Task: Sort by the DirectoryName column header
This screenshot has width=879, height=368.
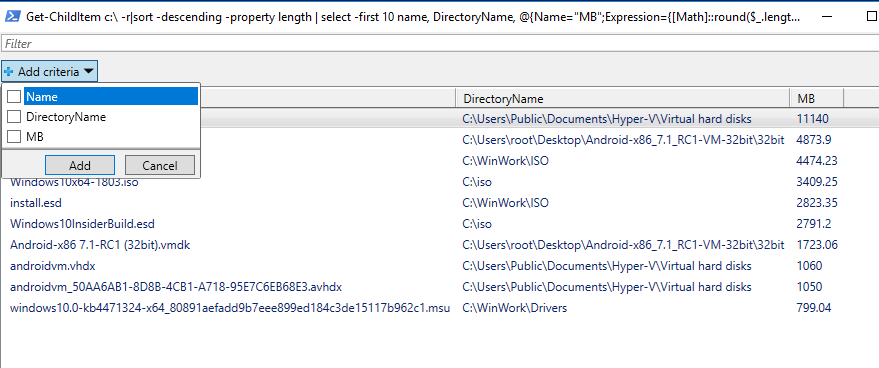Action: [623, 99]
